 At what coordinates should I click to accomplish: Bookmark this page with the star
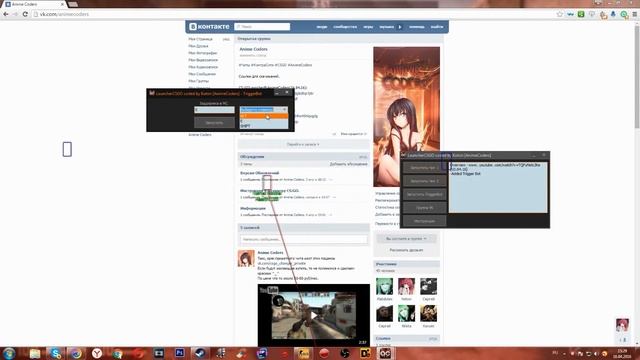click(x=559, y=14)
